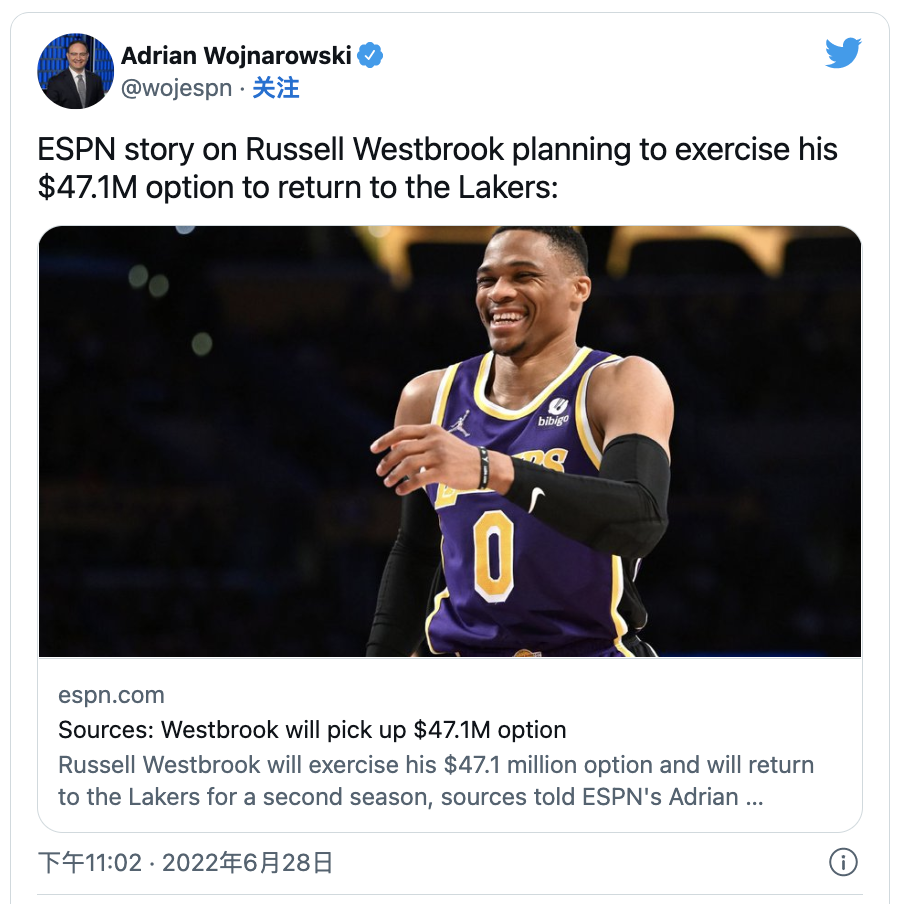Open the tweet info icon
The image size is (902, 904).
843,862
